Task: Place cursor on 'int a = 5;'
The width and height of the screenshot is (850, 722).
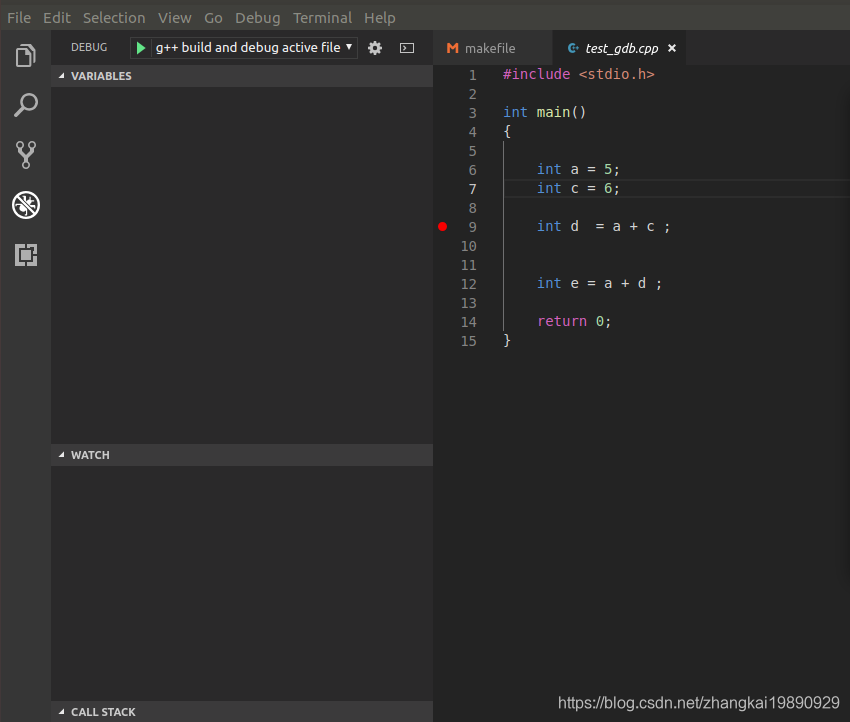Action: point(578,170)
